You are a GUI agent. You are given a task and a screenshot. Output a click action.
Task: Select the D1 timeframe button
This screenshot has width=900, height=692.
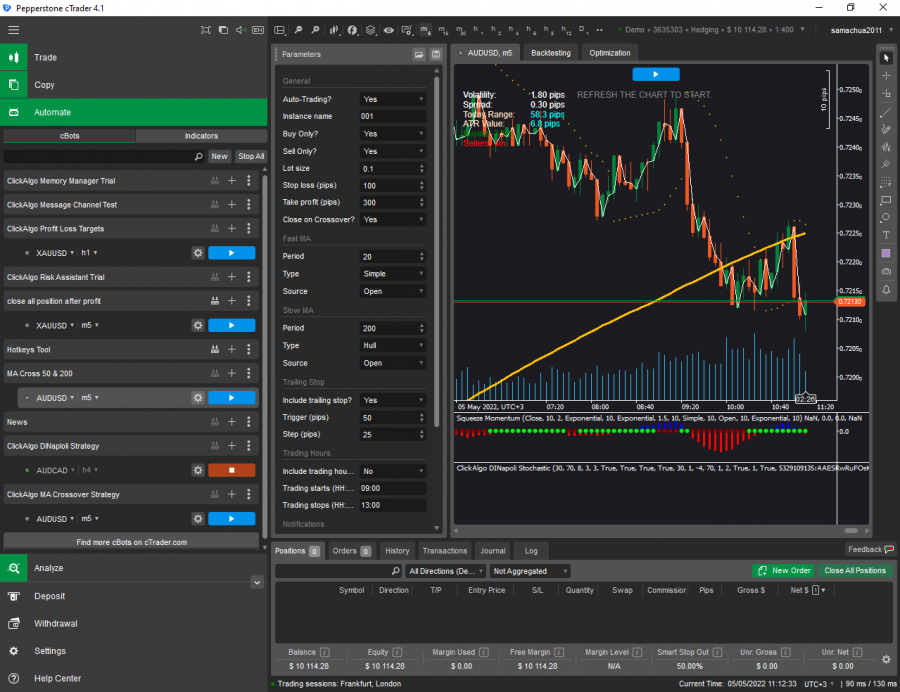tap(582, 30)
